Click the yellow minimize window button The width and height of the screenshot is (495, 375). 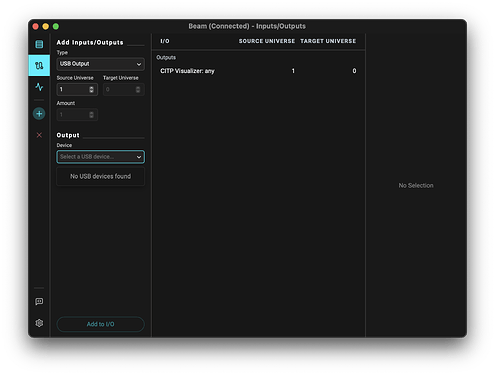[x=46, y=26]
